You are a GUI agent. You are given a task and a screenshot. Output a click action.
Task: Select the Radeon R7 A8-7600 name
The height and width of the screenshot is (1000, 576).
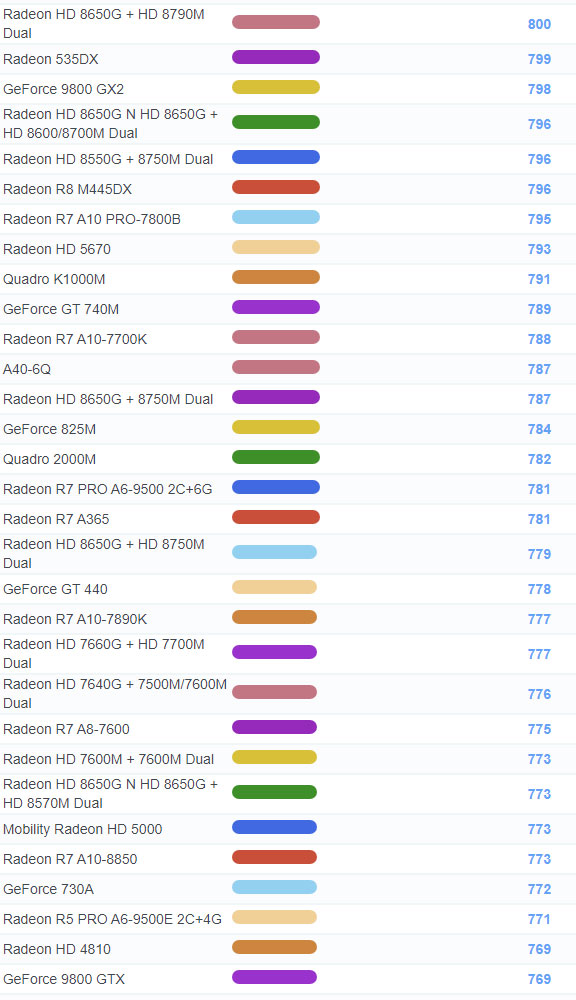pyautogui.click(x=66, y=729)
